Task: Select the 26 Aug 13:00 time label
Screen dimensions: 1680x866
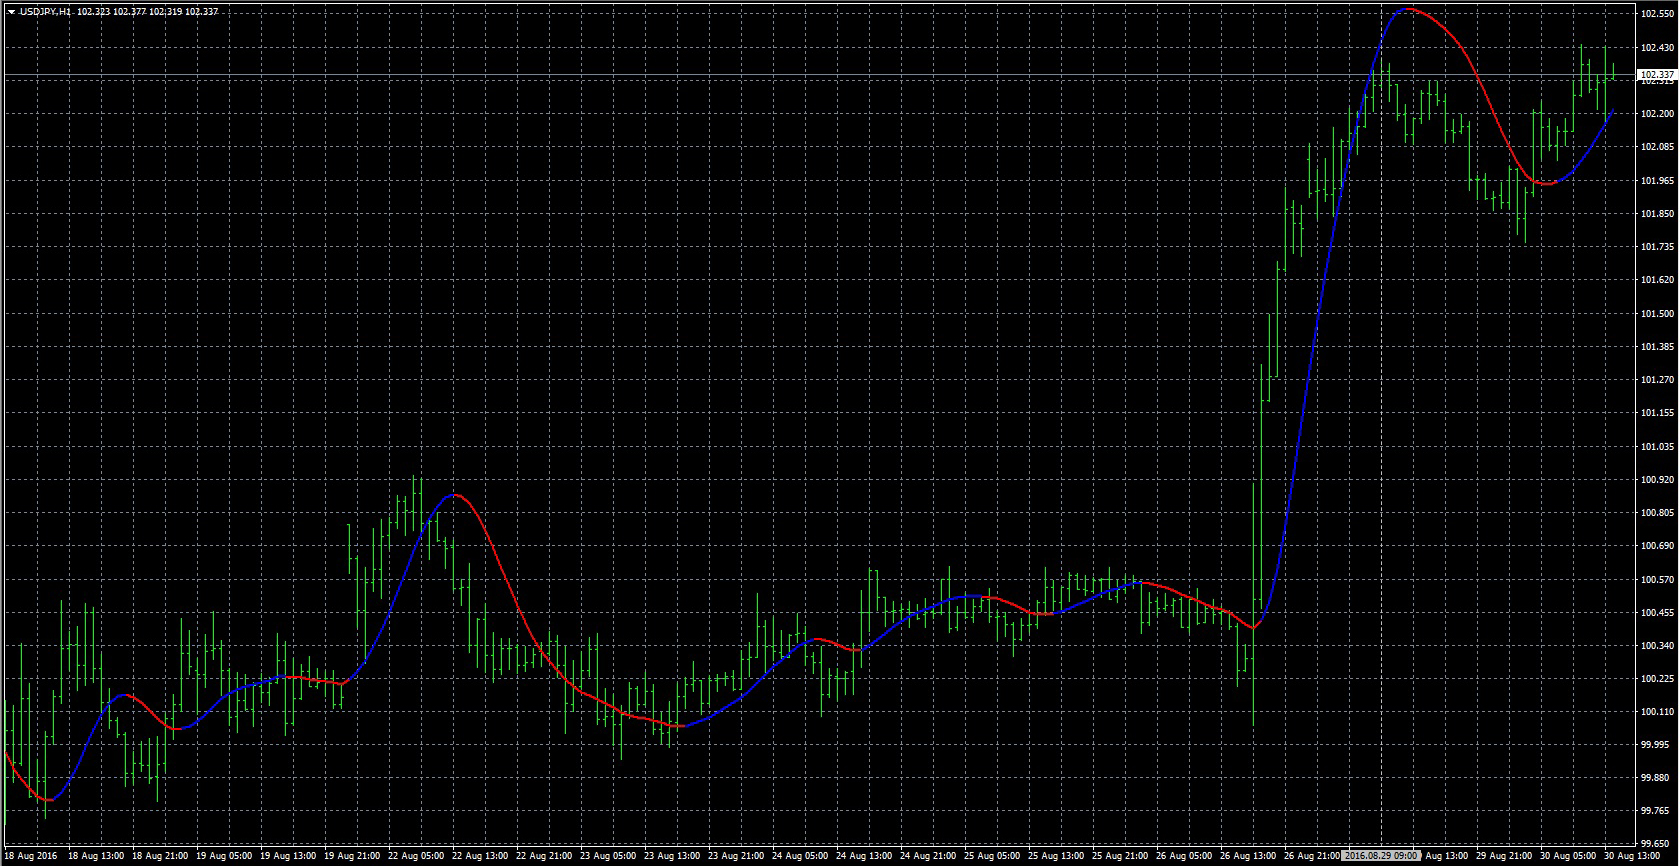Action: [1248, 856]
